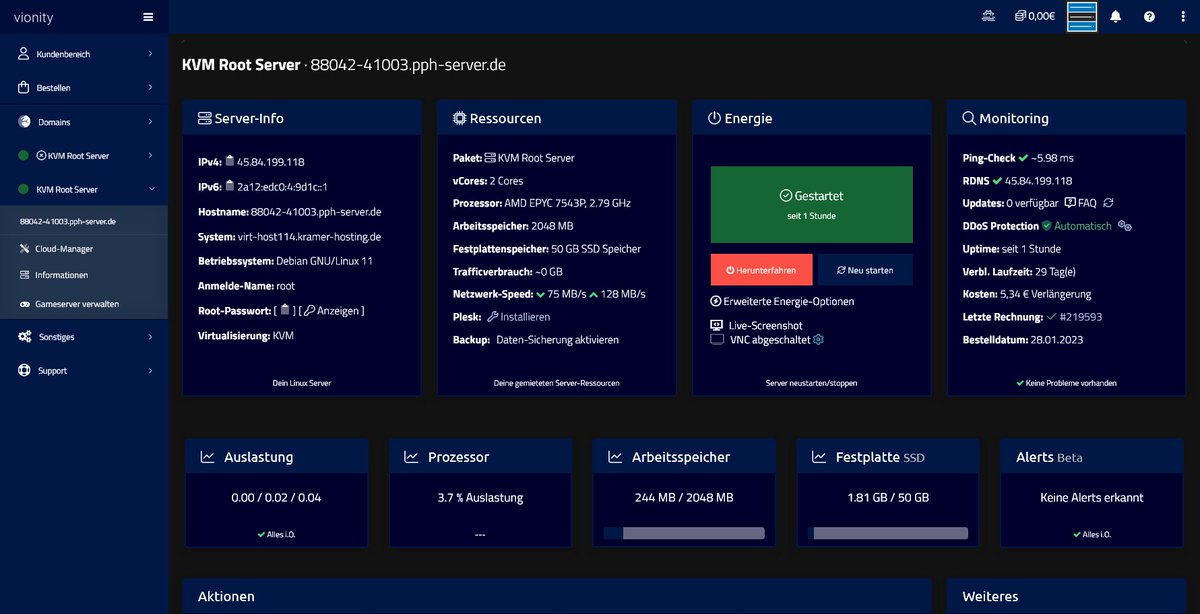Viewport: 1200px width, 614px height.
Task: Open the help question mark icon
Action: pos(1149,17)
